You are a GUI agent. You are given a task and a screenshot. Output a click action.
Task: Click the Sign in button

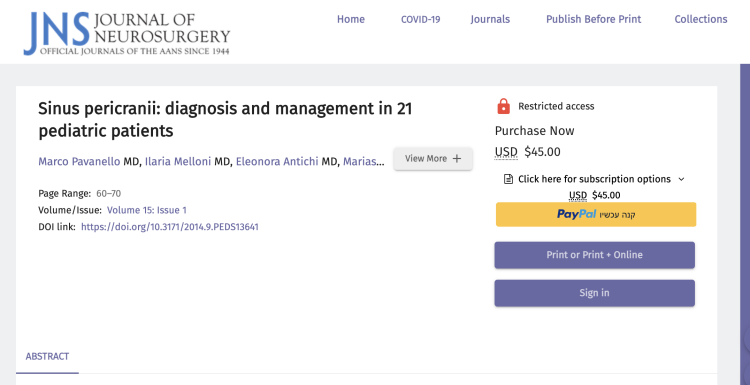click(595, 293)
